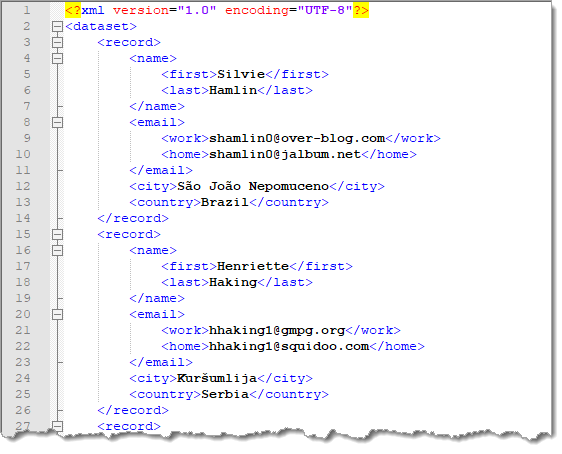Click line number 12 in the margin
The height and width of the screenshot is (454, 562).
23,186
